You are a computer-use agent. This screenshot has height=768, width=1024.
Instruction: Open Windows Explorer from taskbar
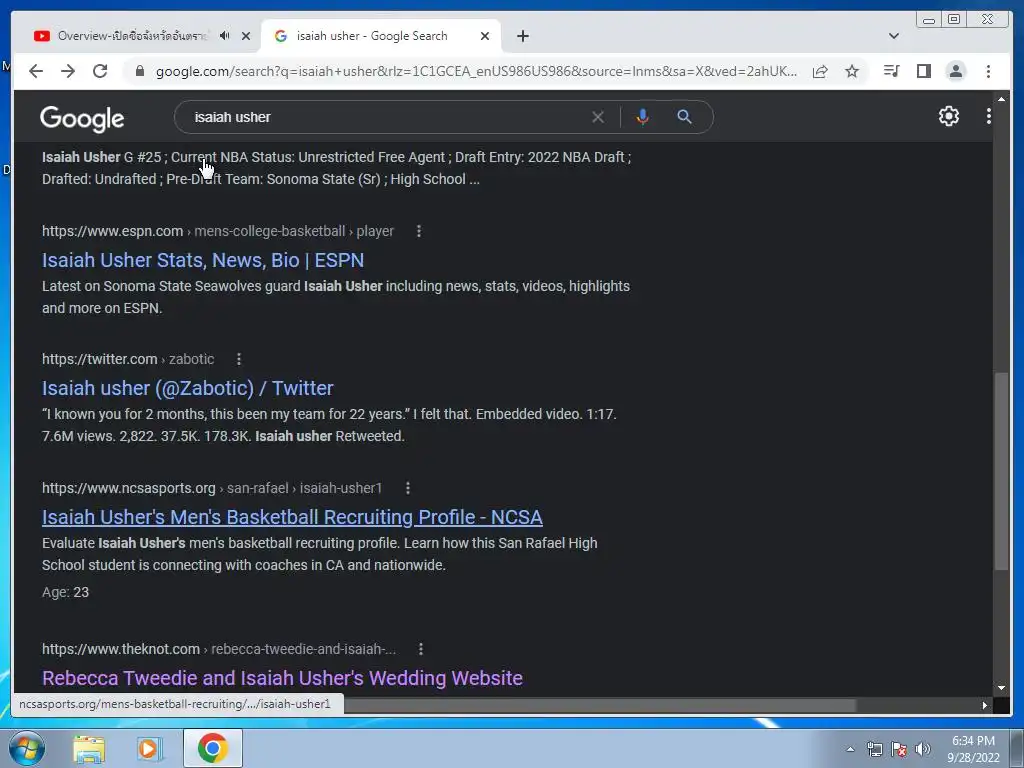[89, 748]
